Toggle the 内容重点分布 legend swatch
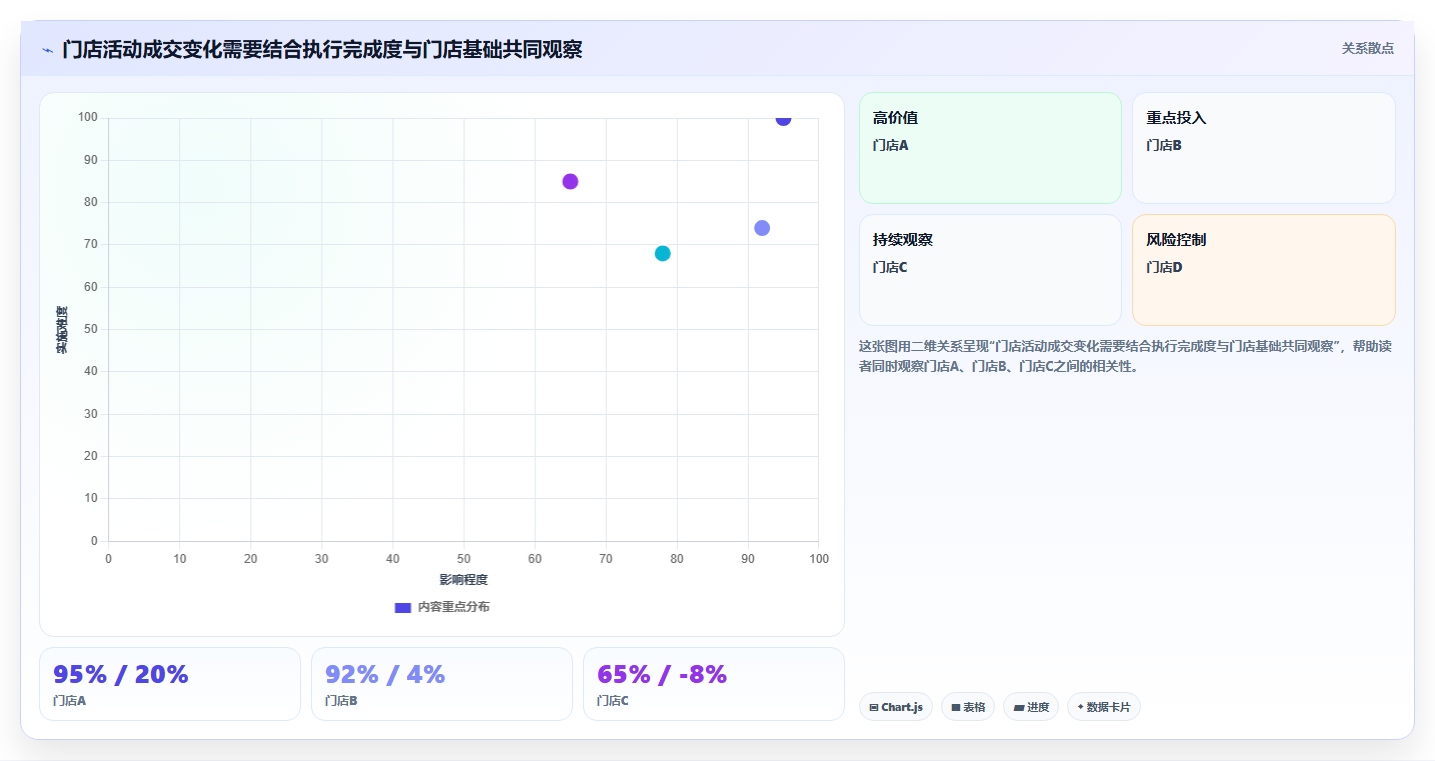Viewport: 1435px width, 761px height. click(403, 607)
